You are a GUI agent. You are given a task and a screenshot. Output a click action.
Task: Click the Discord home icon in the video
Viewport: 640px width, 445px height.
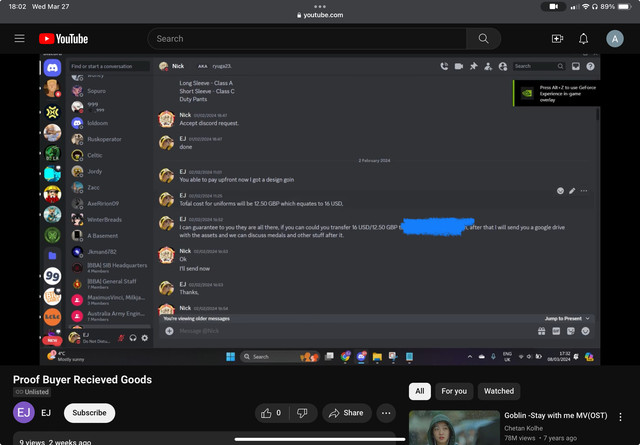point(53,68)
